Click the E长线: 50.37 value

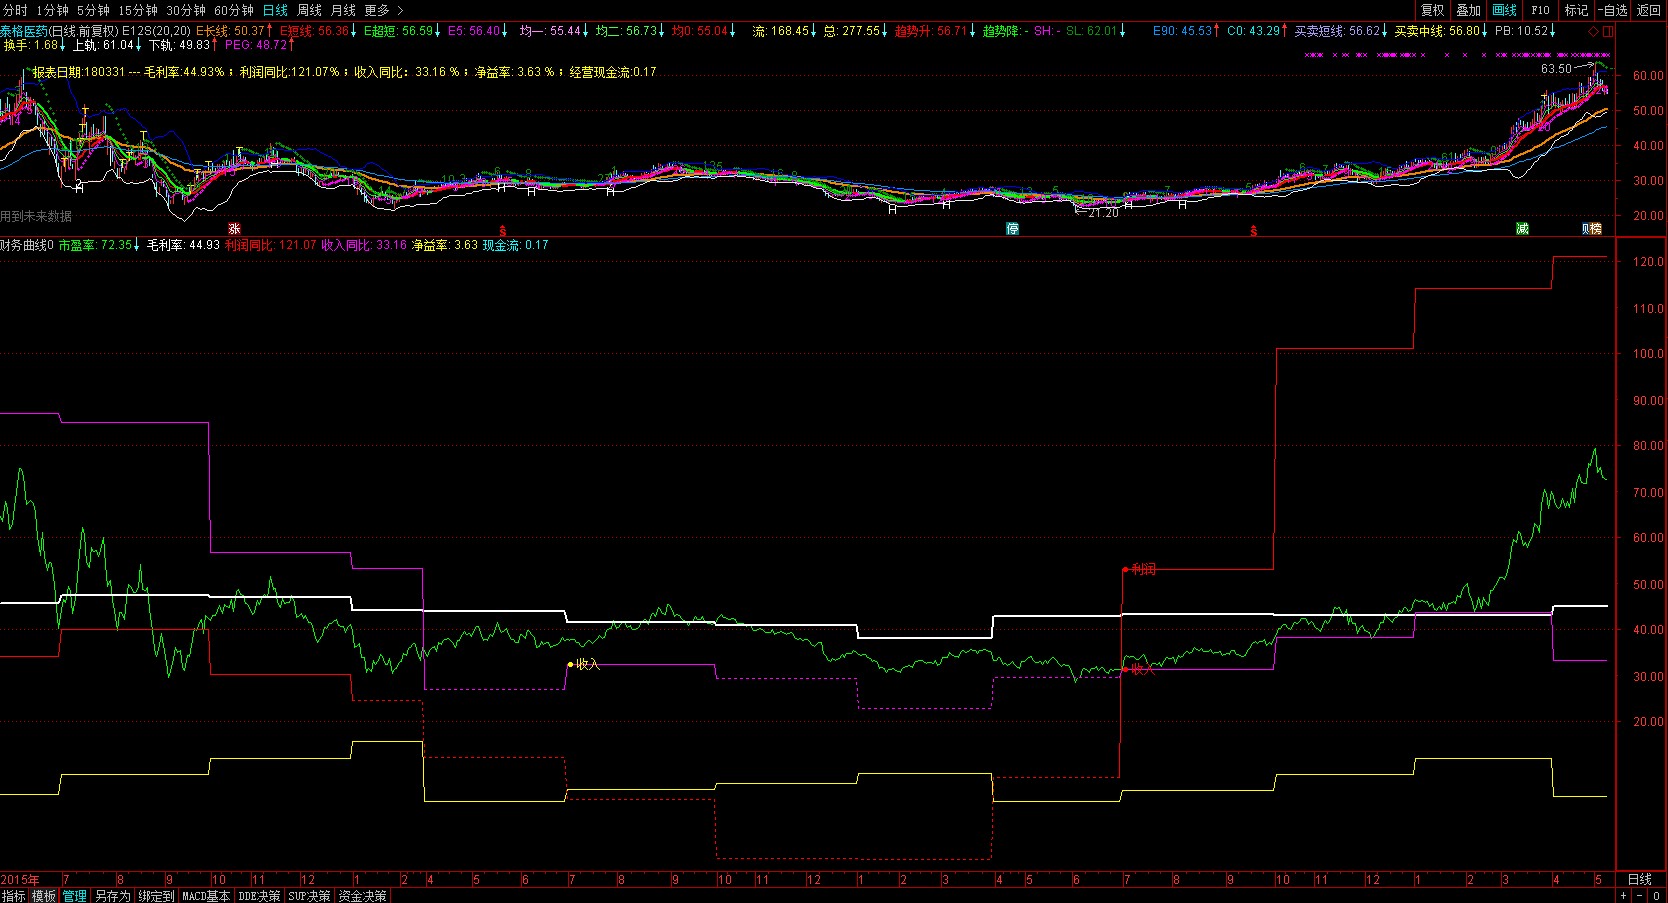coord(230,31)
